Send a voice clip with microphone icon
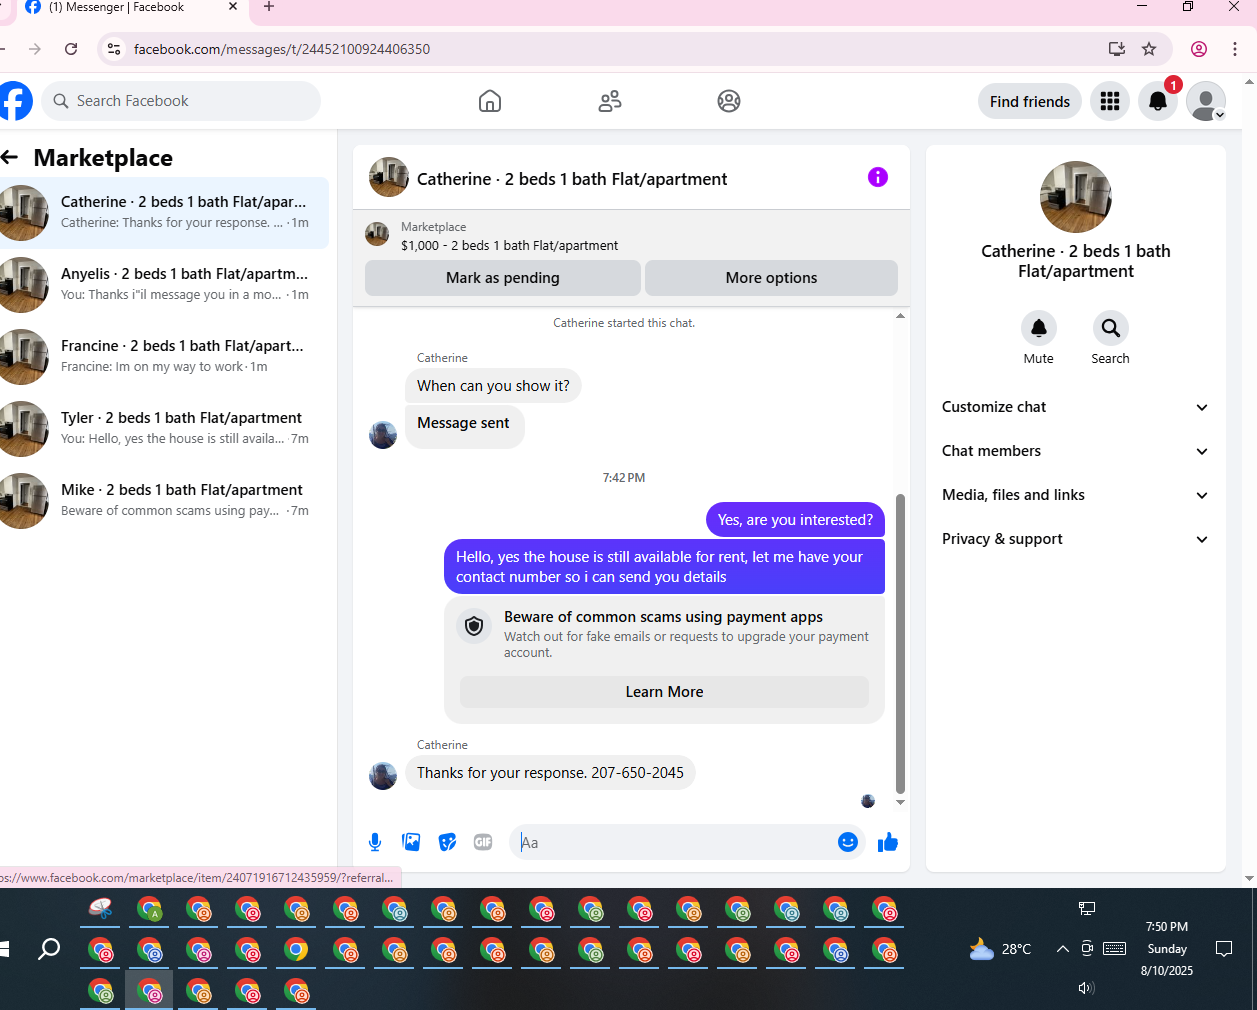Viewport: 1257px width, 1010px height. 375,842
